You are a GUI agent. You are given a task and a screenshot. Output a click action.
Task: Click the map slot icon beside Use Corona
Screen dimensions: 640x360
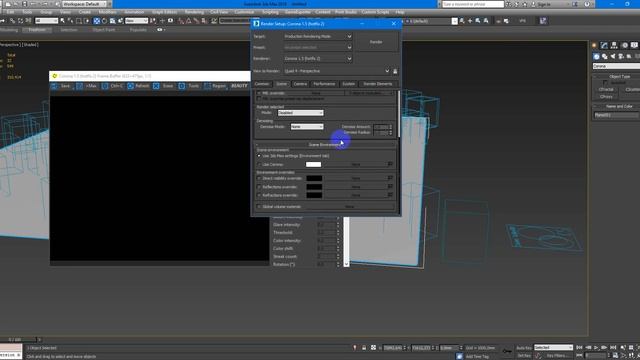click(x=390, y=164)
